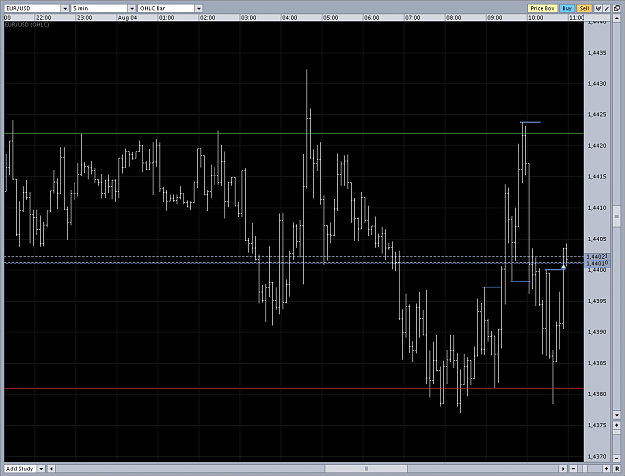Image resolution: width=625 pixels, height=476 pixels.
Task: Open the OHLC Bar chart type dropdown arrow
Action: (x=199, y=8)
